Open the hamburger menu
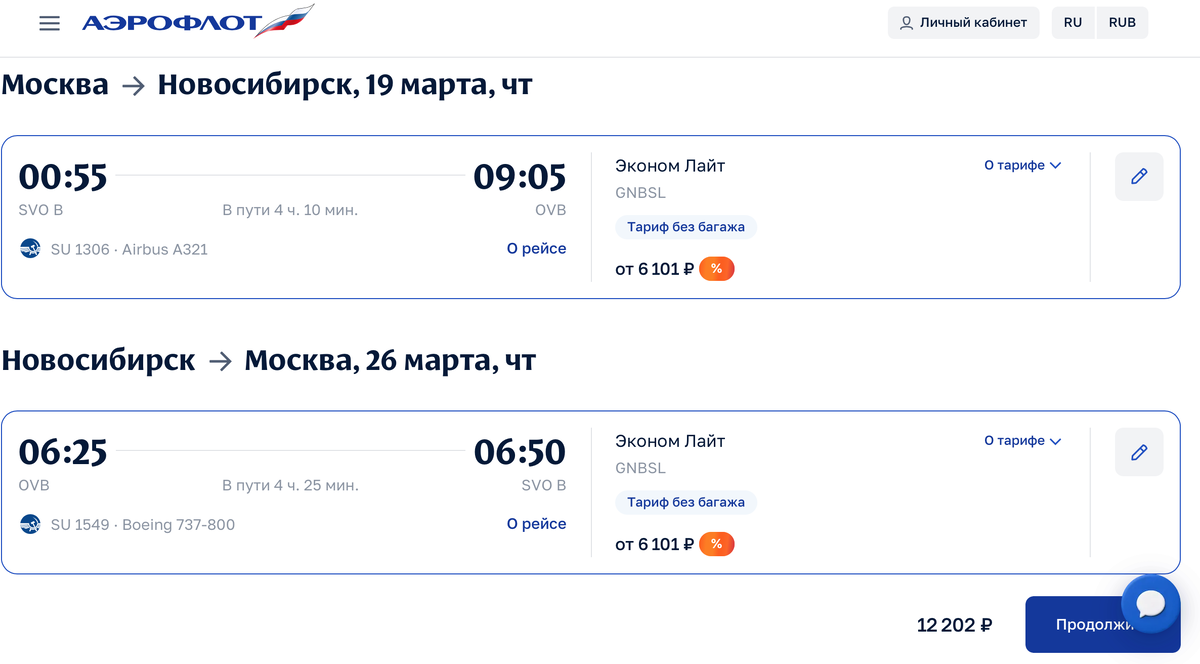Screen dimensions: 1200x664 click(x=50, y=23)
